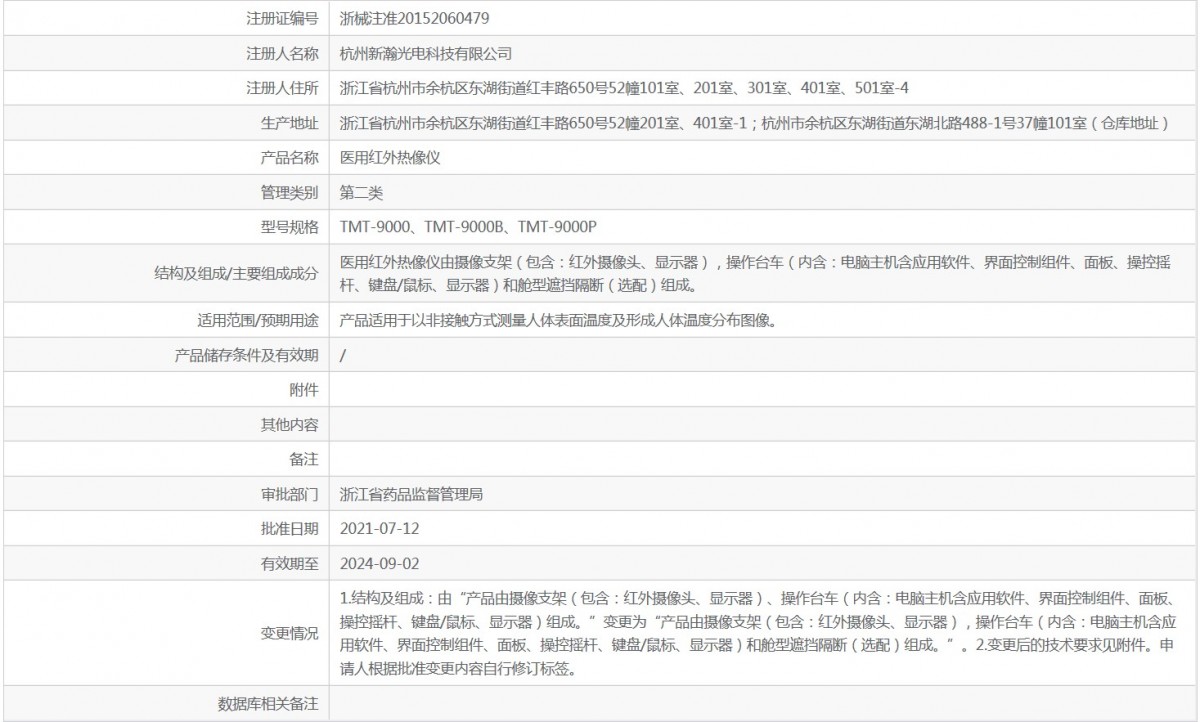Select change details starting 1.结构及组成
The height and width of the screenshot is (722, 1200).
point(757,634)
